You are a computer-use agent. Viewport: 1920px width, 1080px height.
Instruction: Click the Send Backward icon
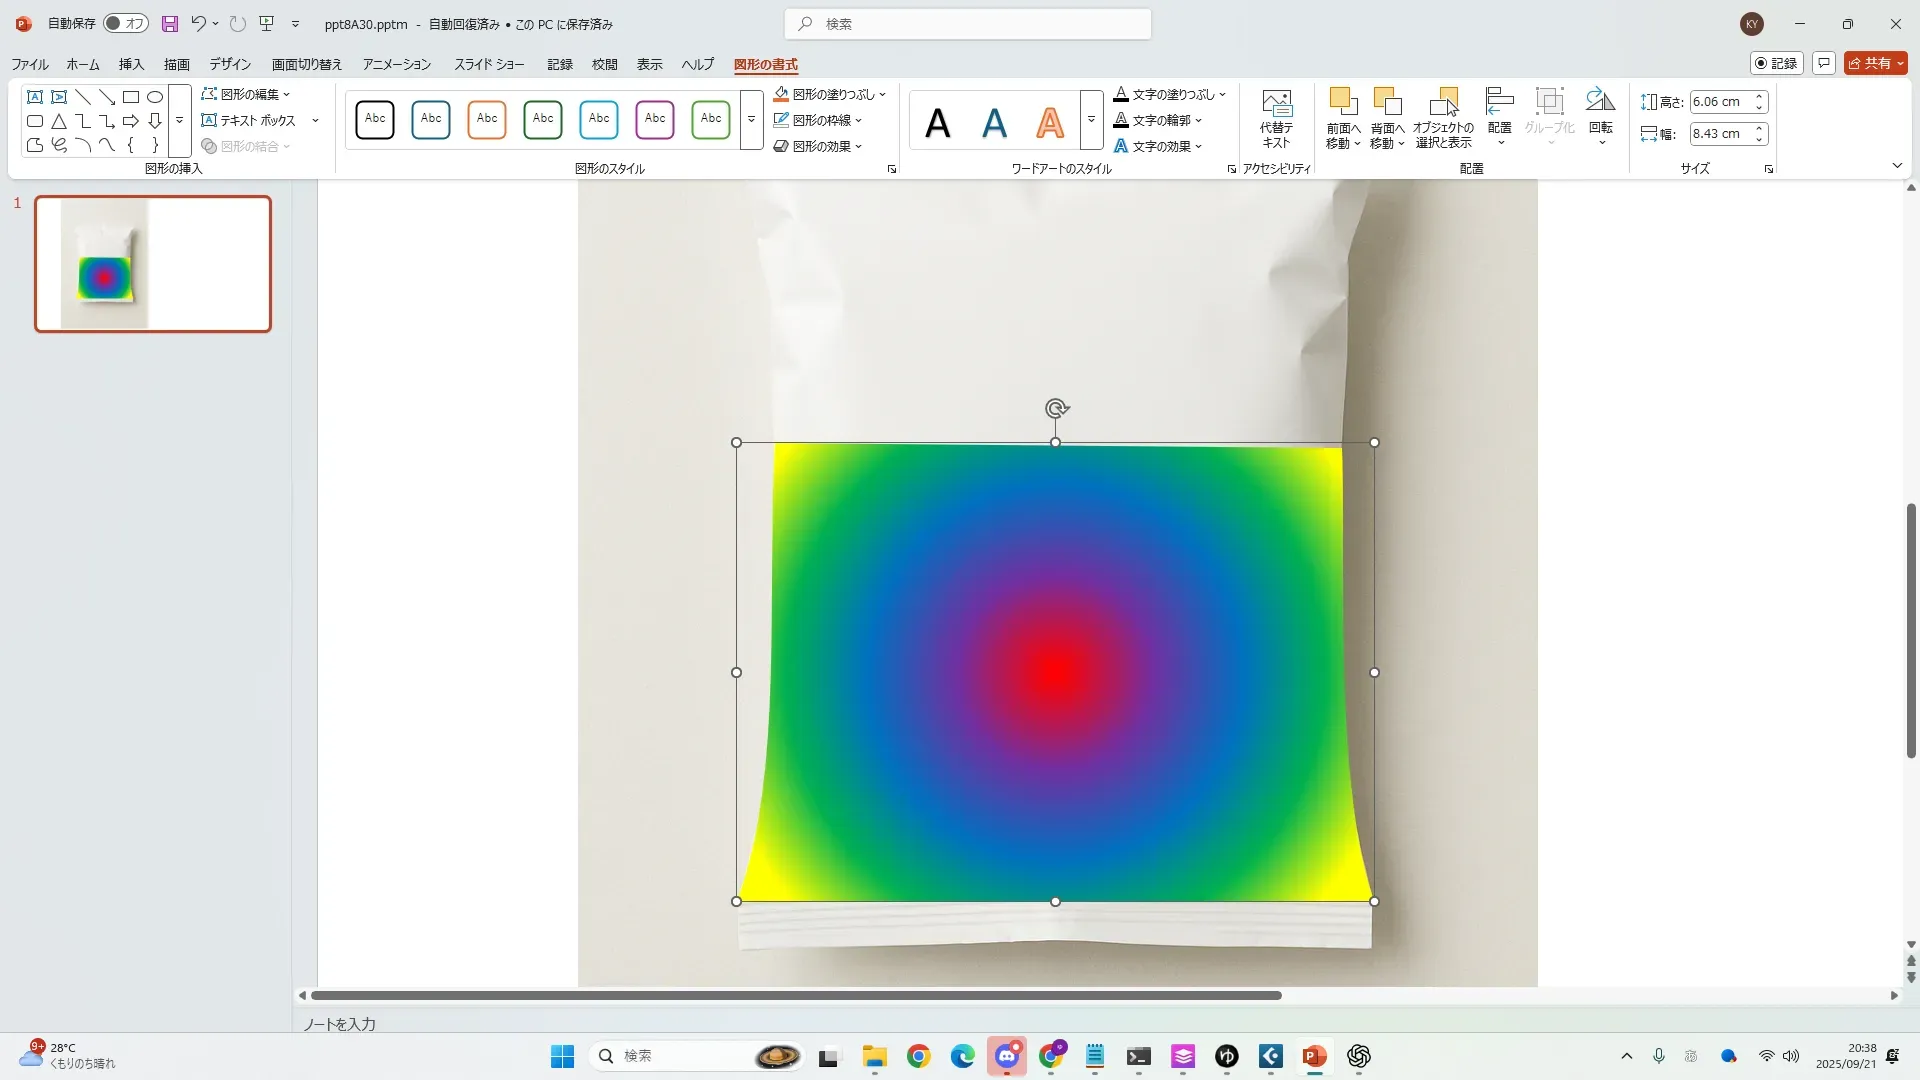pos(1387,102)
